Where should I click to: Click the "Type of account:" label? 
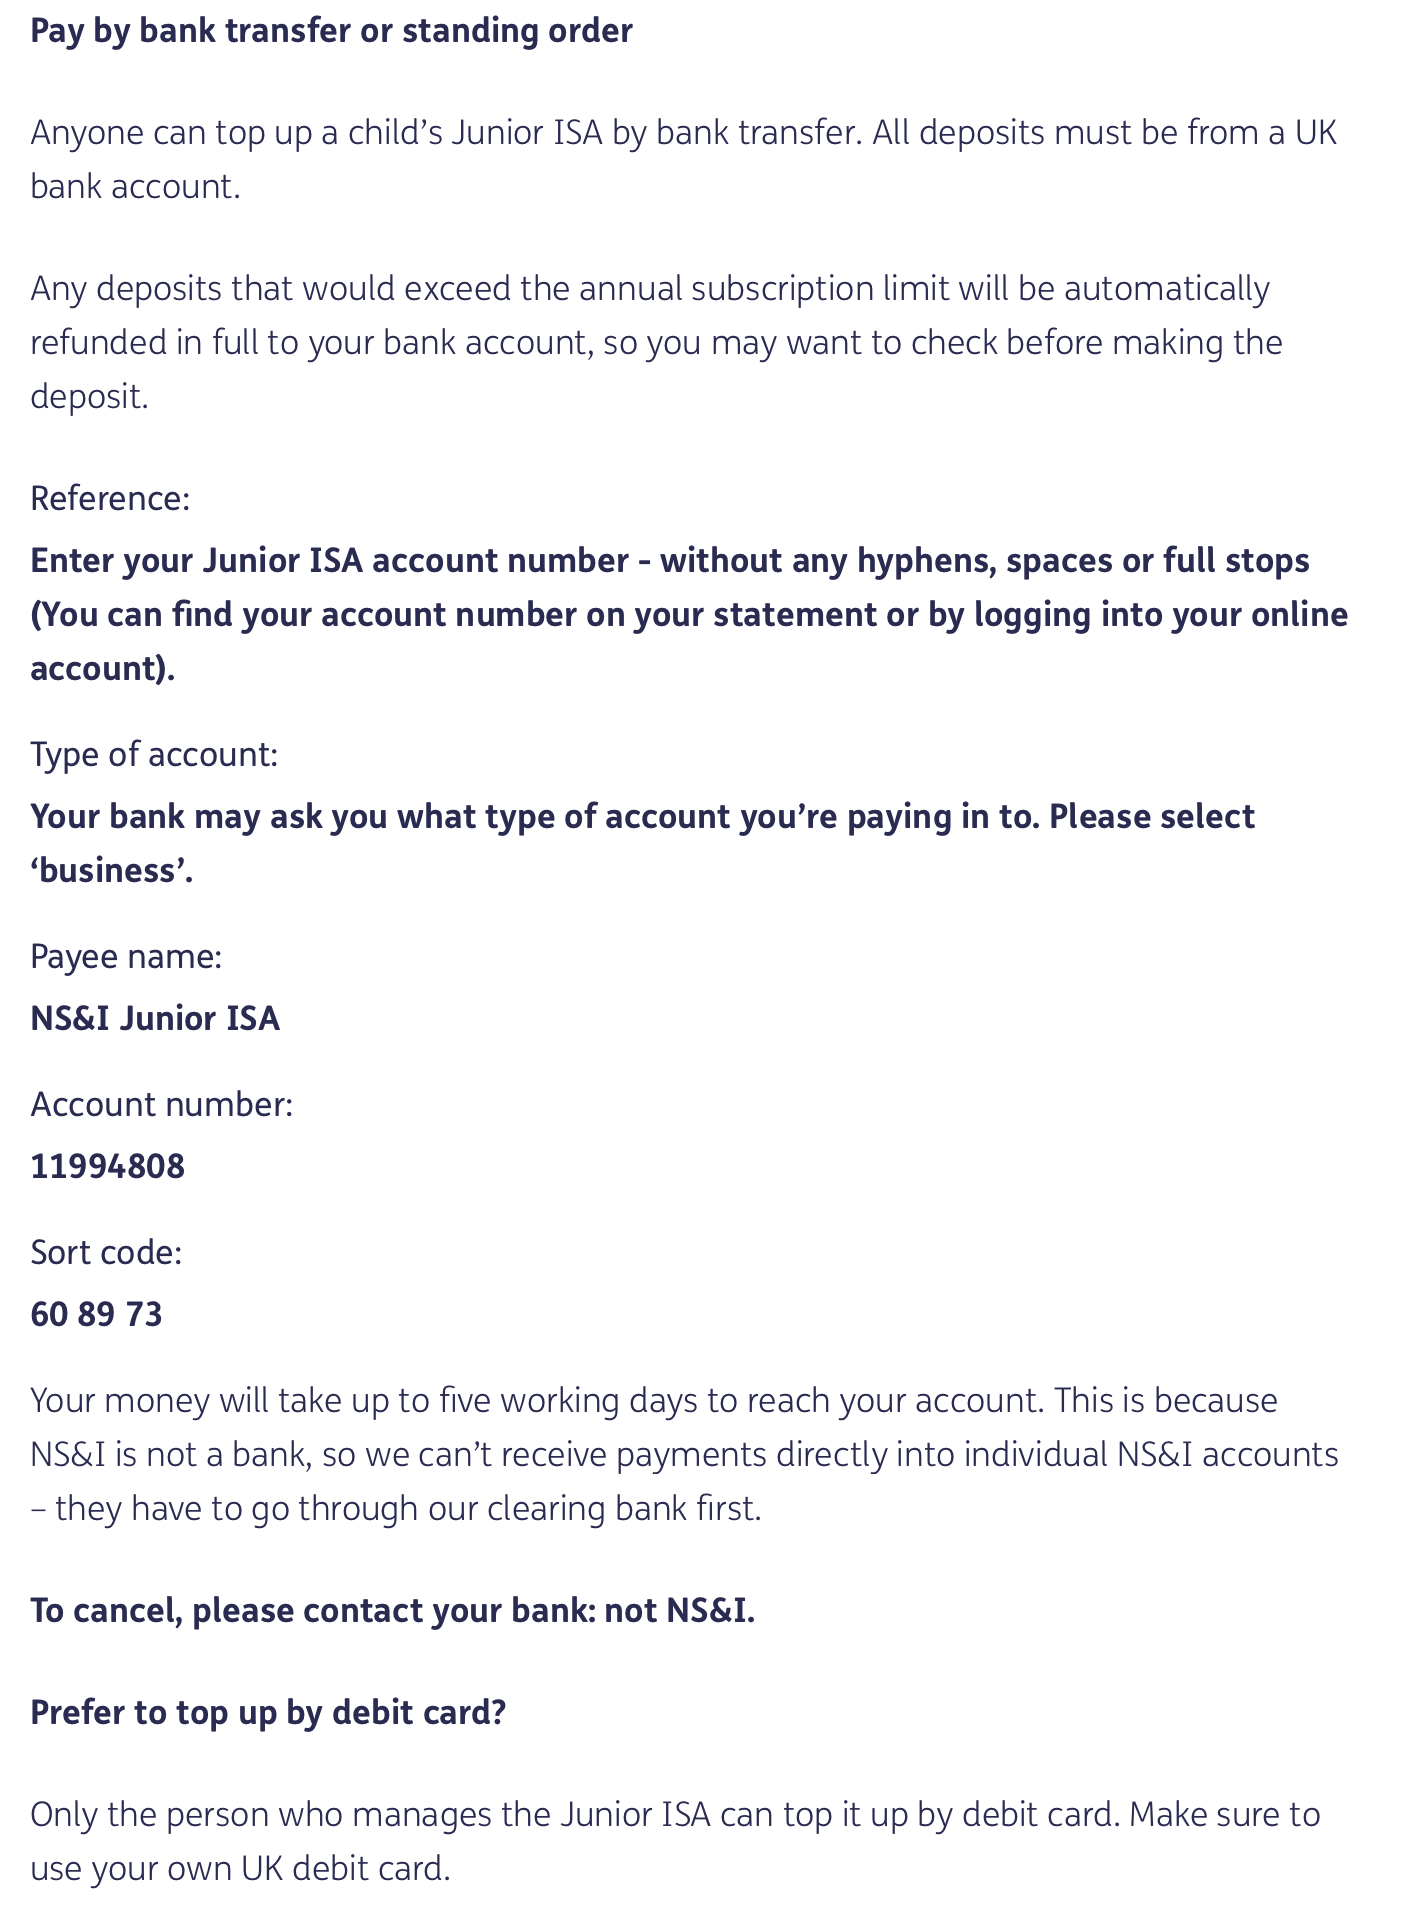(x=154, y=753)
